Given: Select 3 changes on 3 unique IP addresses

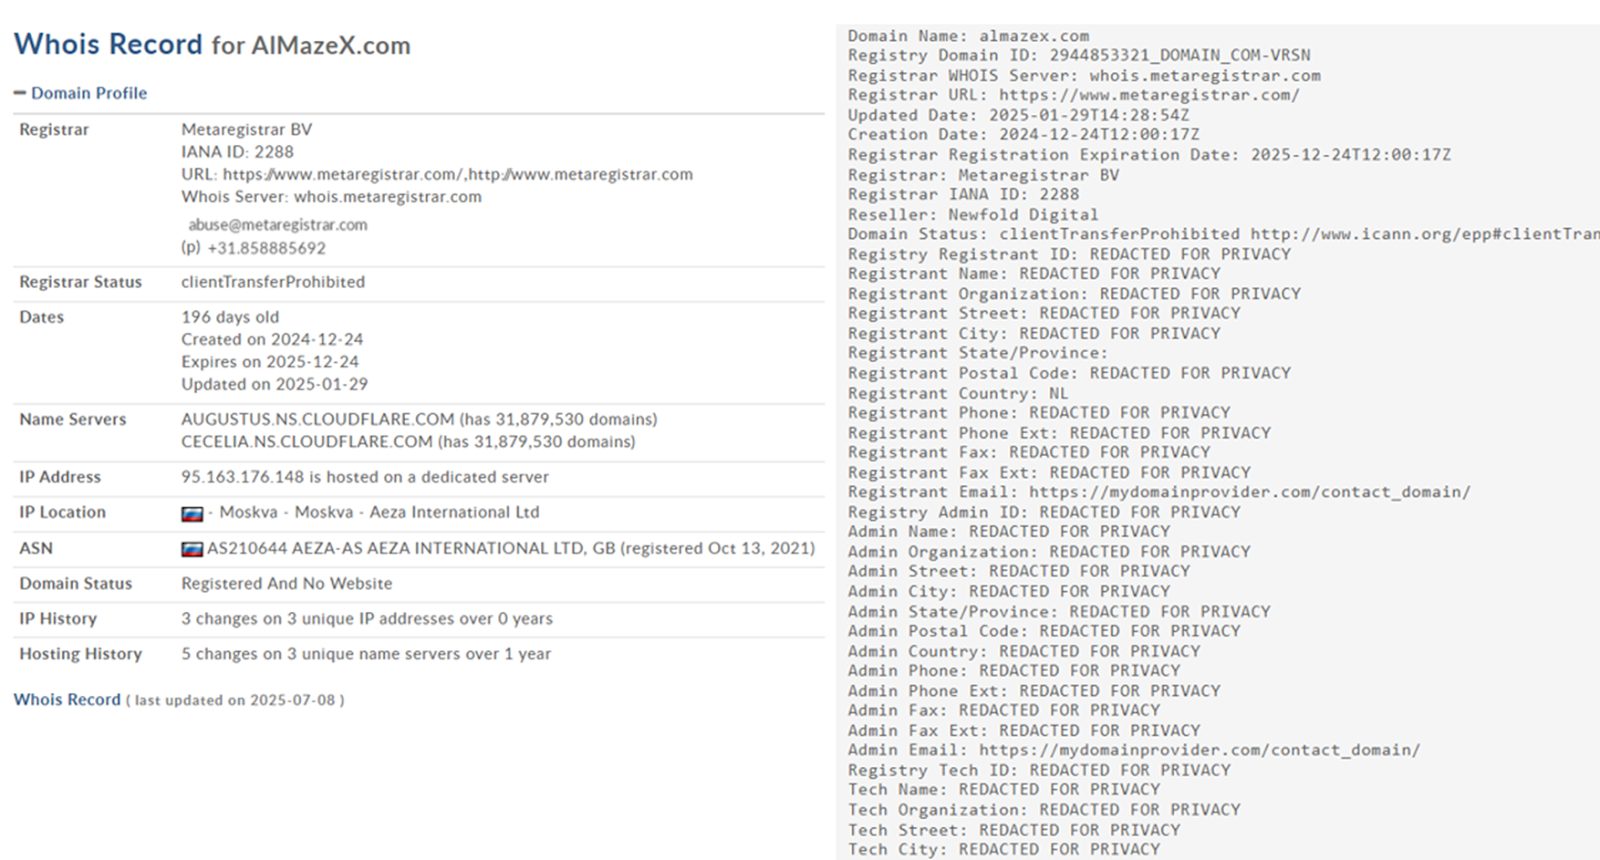Looking at the screenshot, I should (x=367, y=619).
